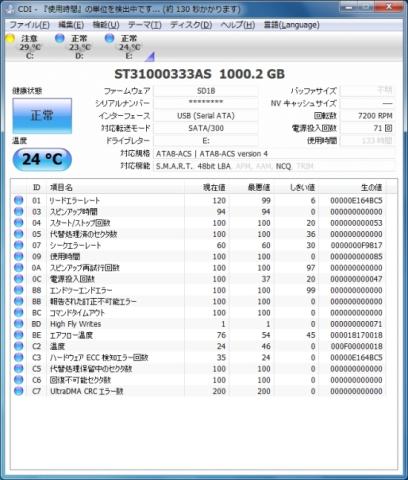Click status icon of row 01 リードエラーレート
Image resolution: width=408 pixels, height=480 pixels.
coord(19,200)
